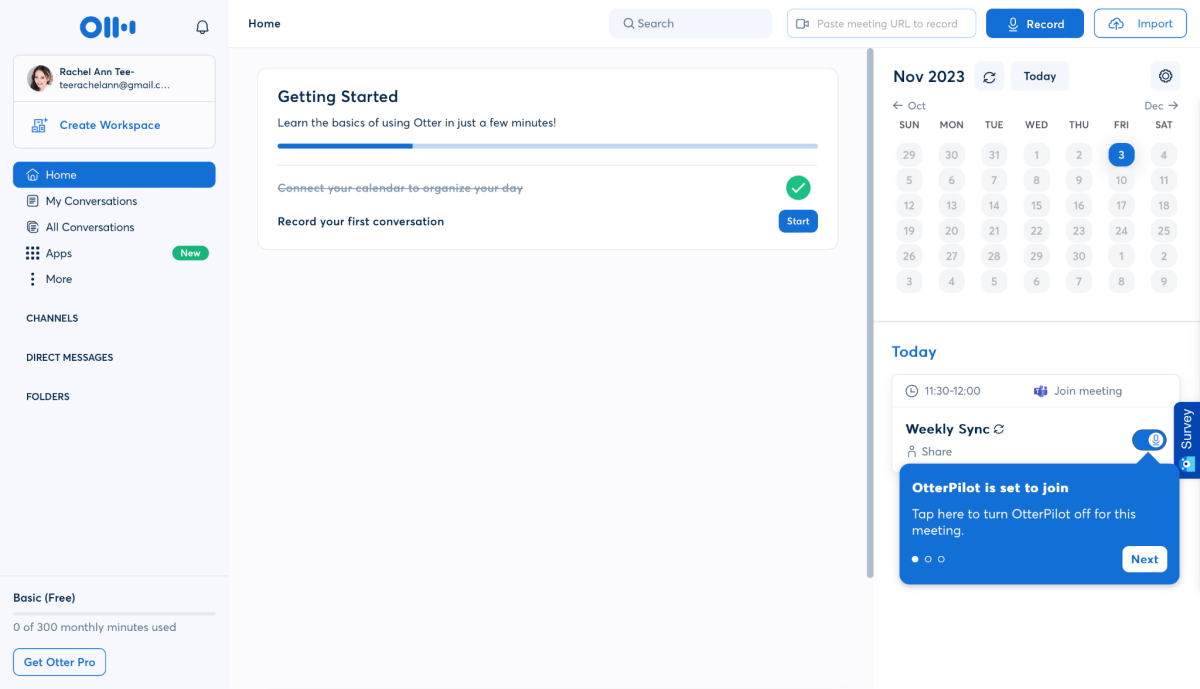
Task: Click the recurring icon beside Weekly Sync
Action: (998, 429)
